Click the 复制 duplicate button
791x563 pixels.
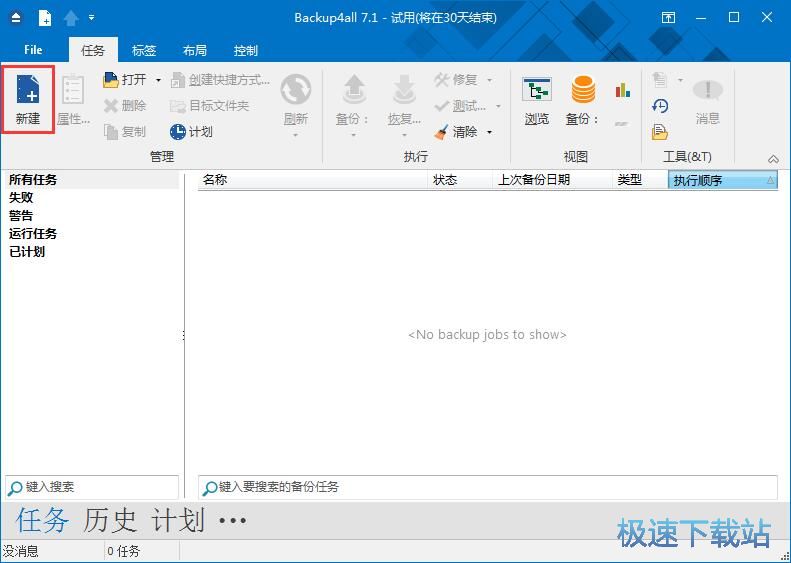point(124,132)
